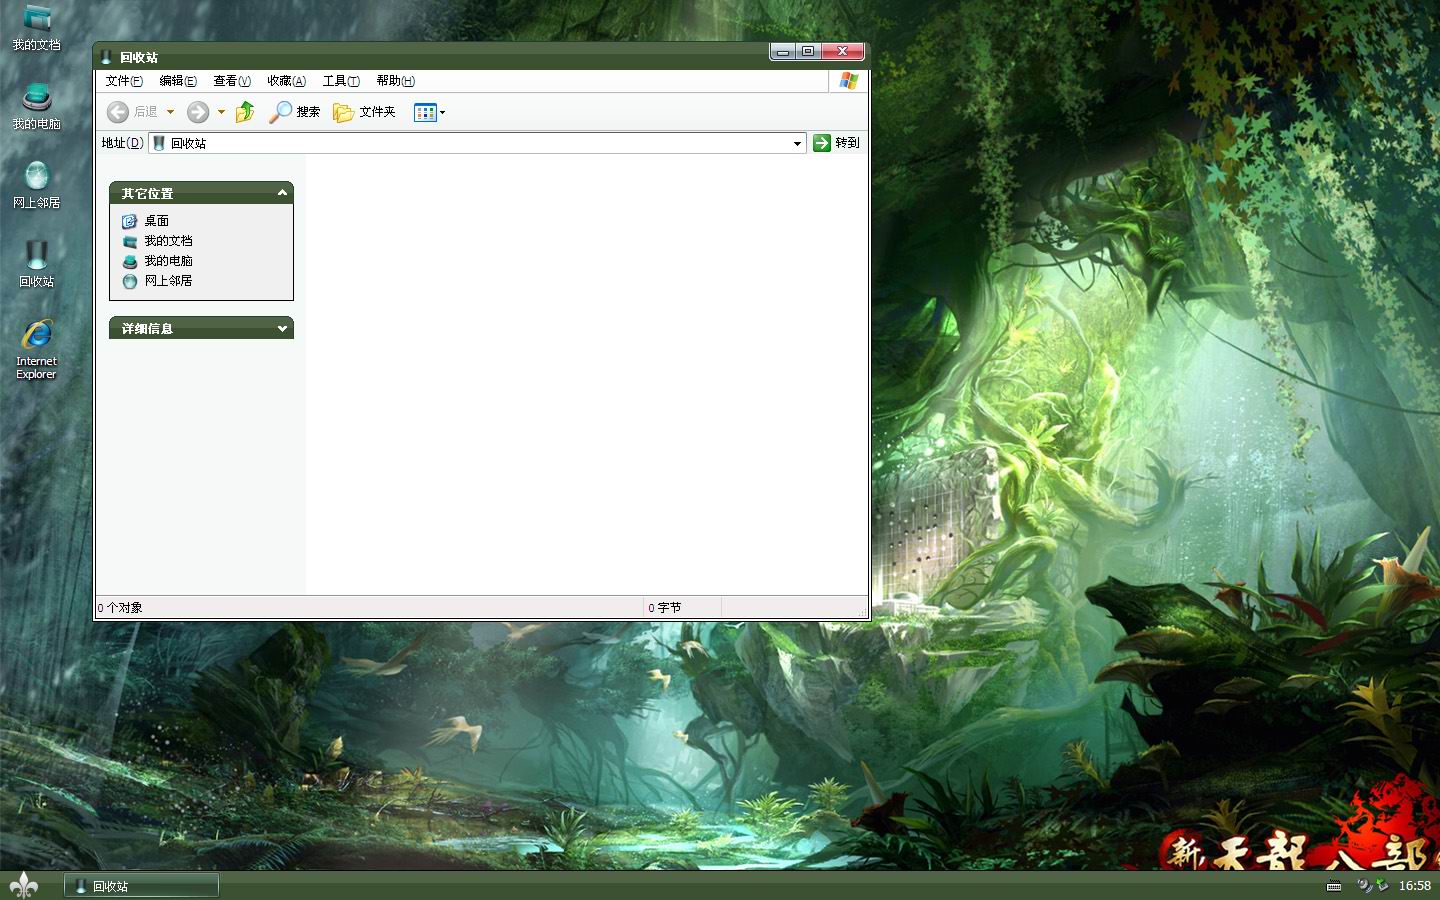Open Desktop (桌面) link in Other Places
This screenshot has width=1440, height=900.
[x=157, y=221]
